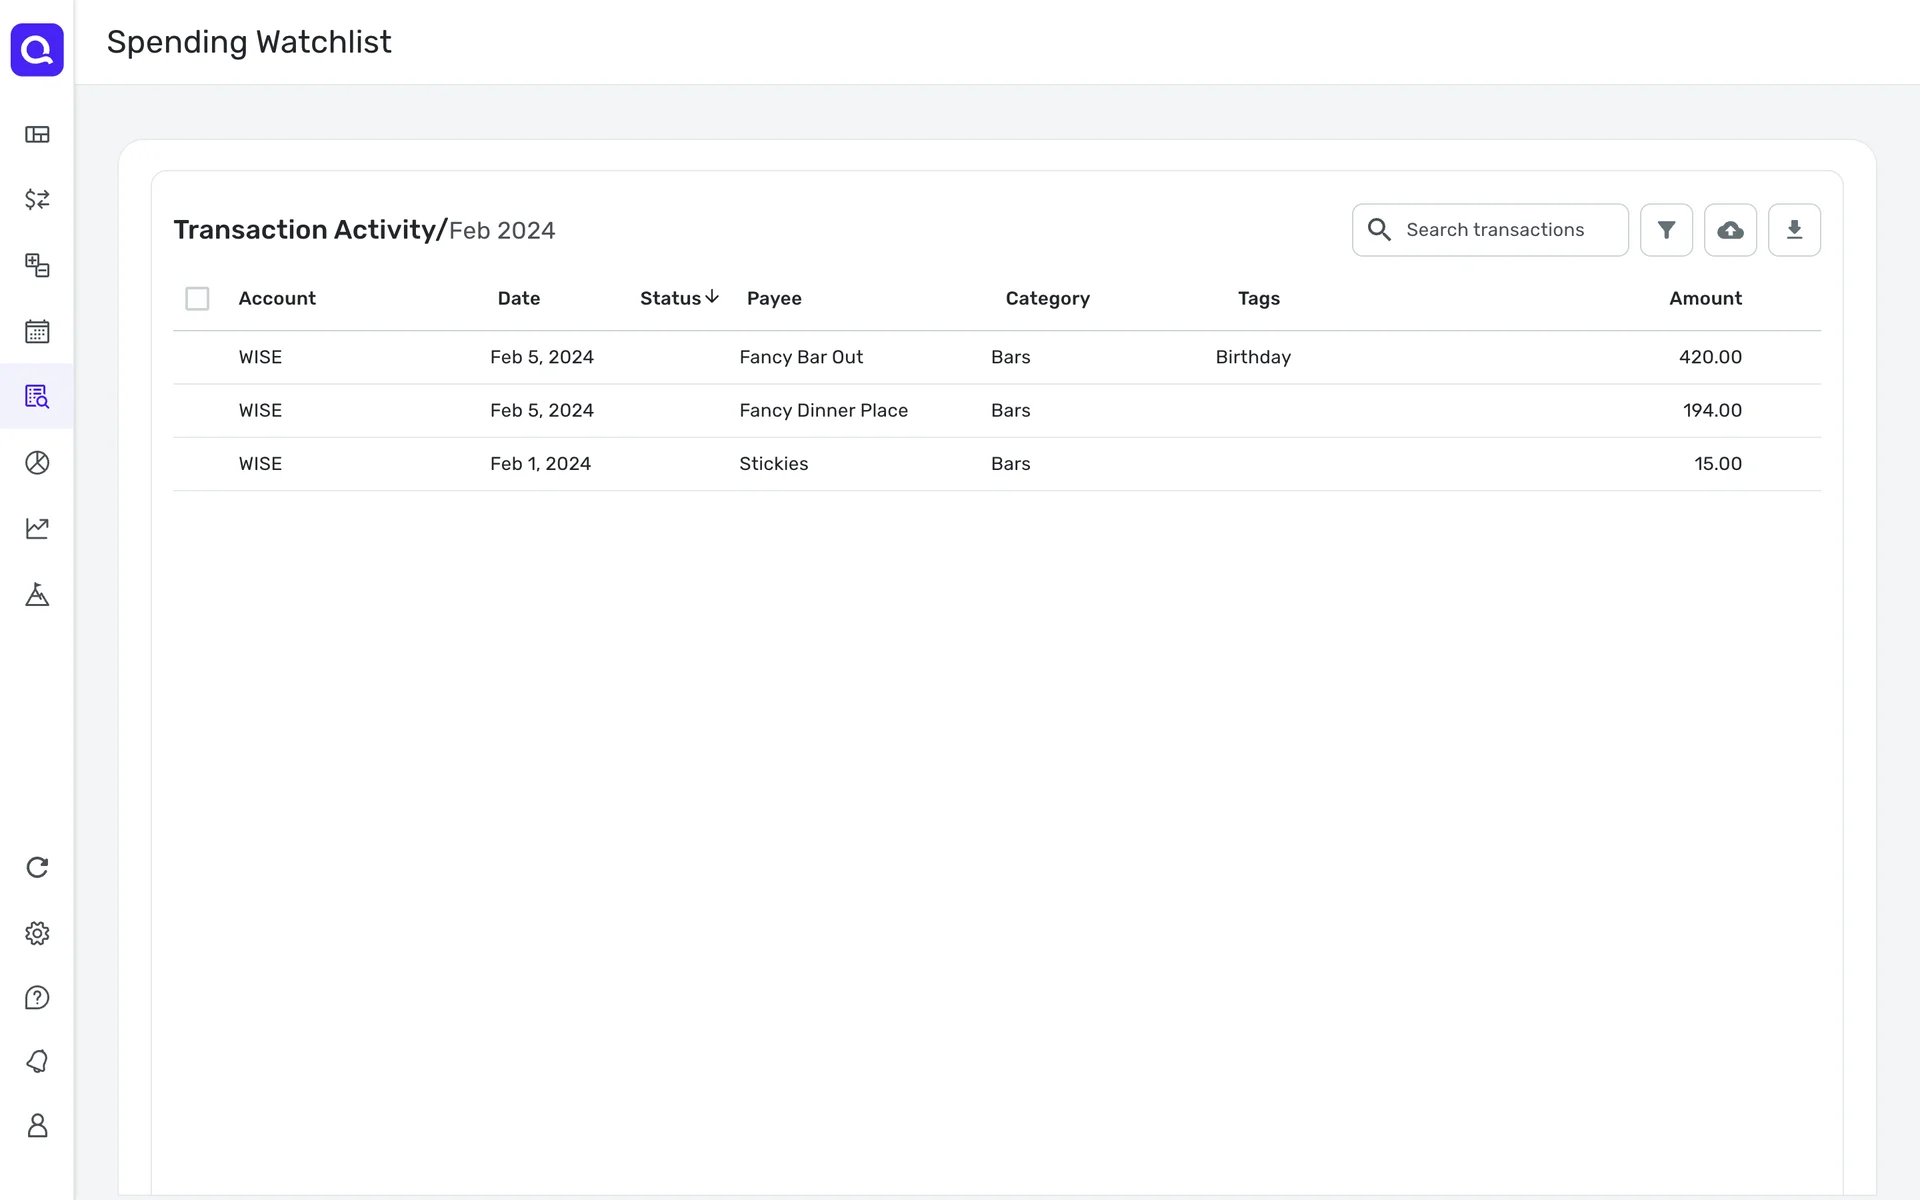Open the user profile icon
The height and width of the screenshot is (1200, 1920).
(37, 1126)
